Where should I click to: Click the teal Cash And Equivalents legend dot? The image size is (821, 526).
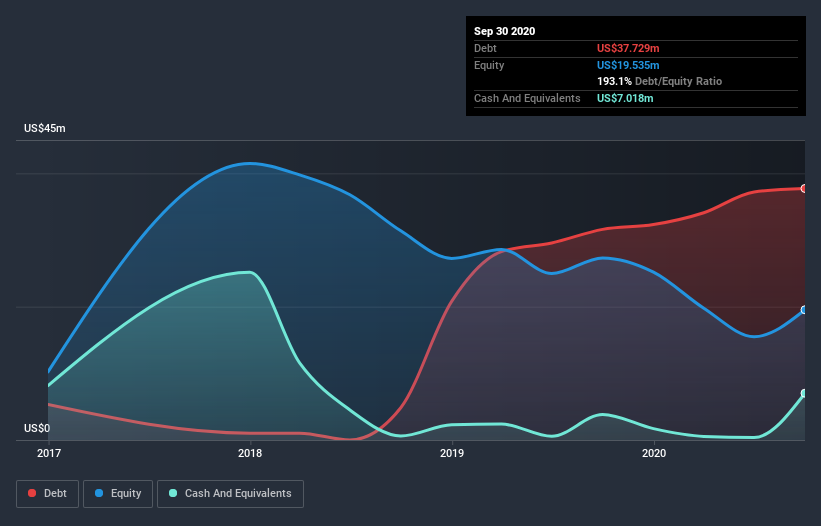173,493
